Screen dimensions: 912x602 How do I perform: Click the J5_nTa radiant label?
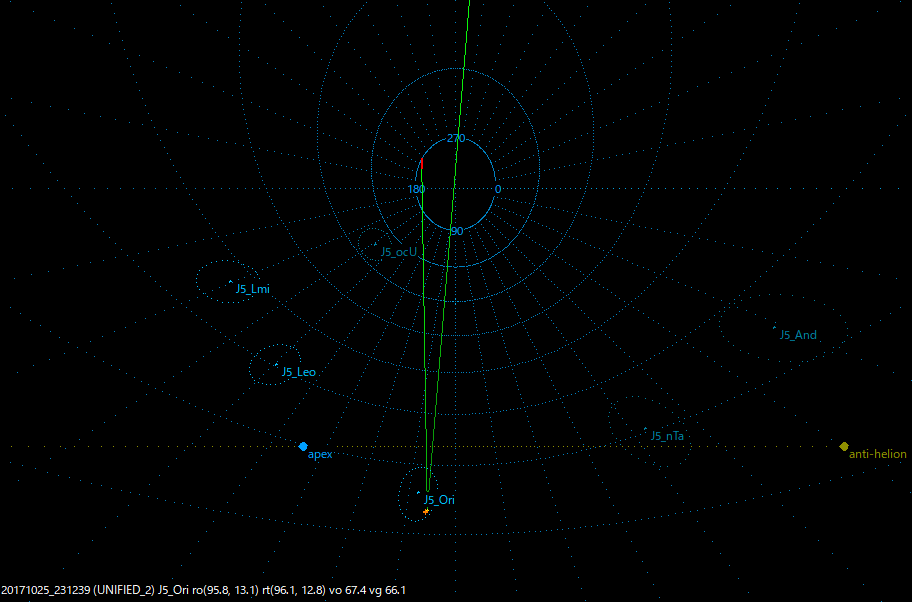click(x=667, y=436)
